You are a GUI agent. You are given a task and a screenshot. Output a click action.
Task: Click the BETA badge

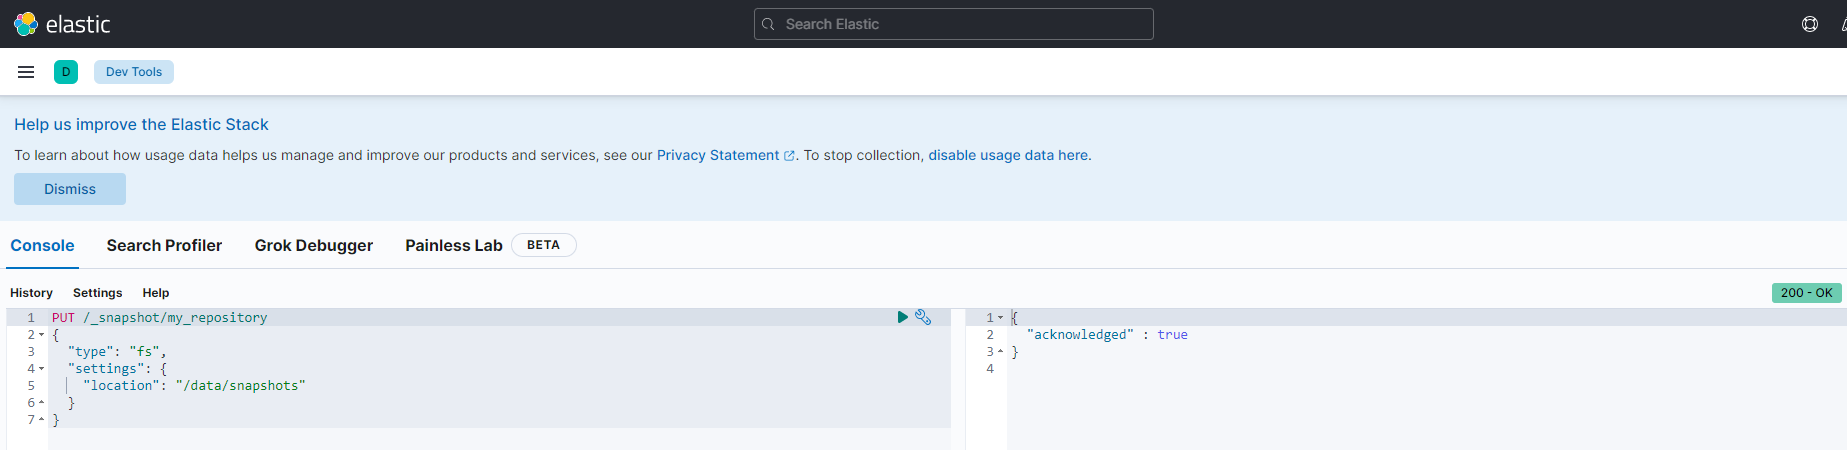click(x=544, y=245)
